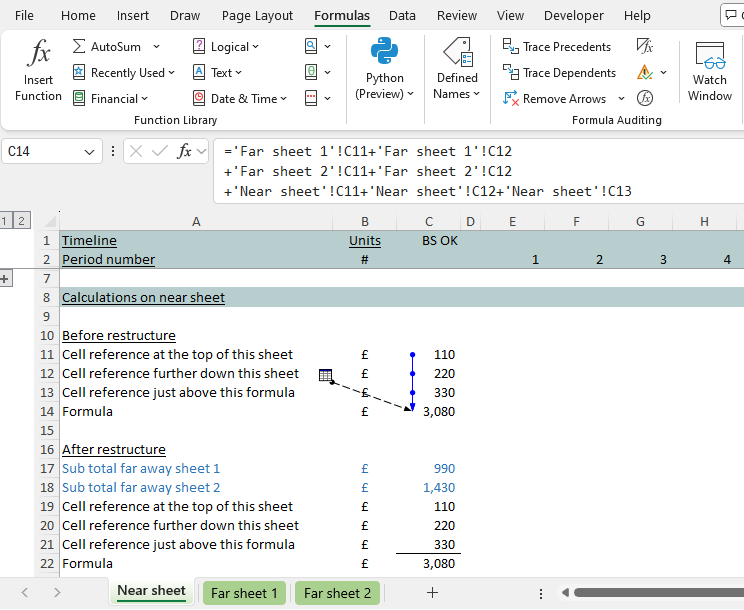The image size is (744, 610).
Task: Click the Error Checking icon
Action: coord(645,73)
